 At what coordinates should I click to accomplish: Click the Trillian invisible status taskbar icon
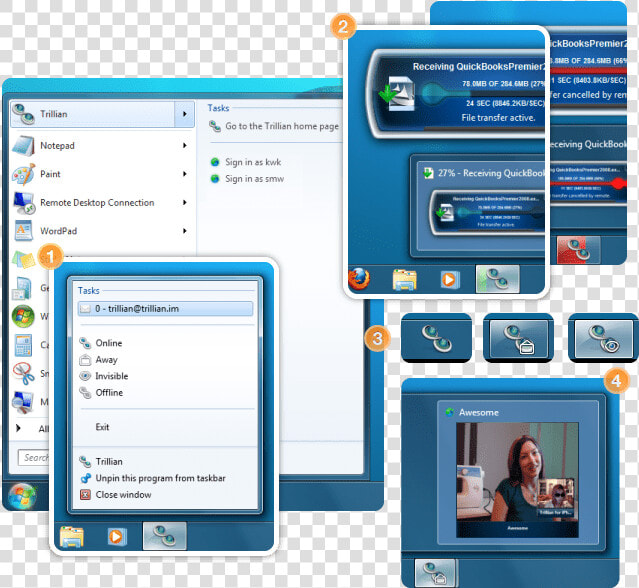point(603,338)
